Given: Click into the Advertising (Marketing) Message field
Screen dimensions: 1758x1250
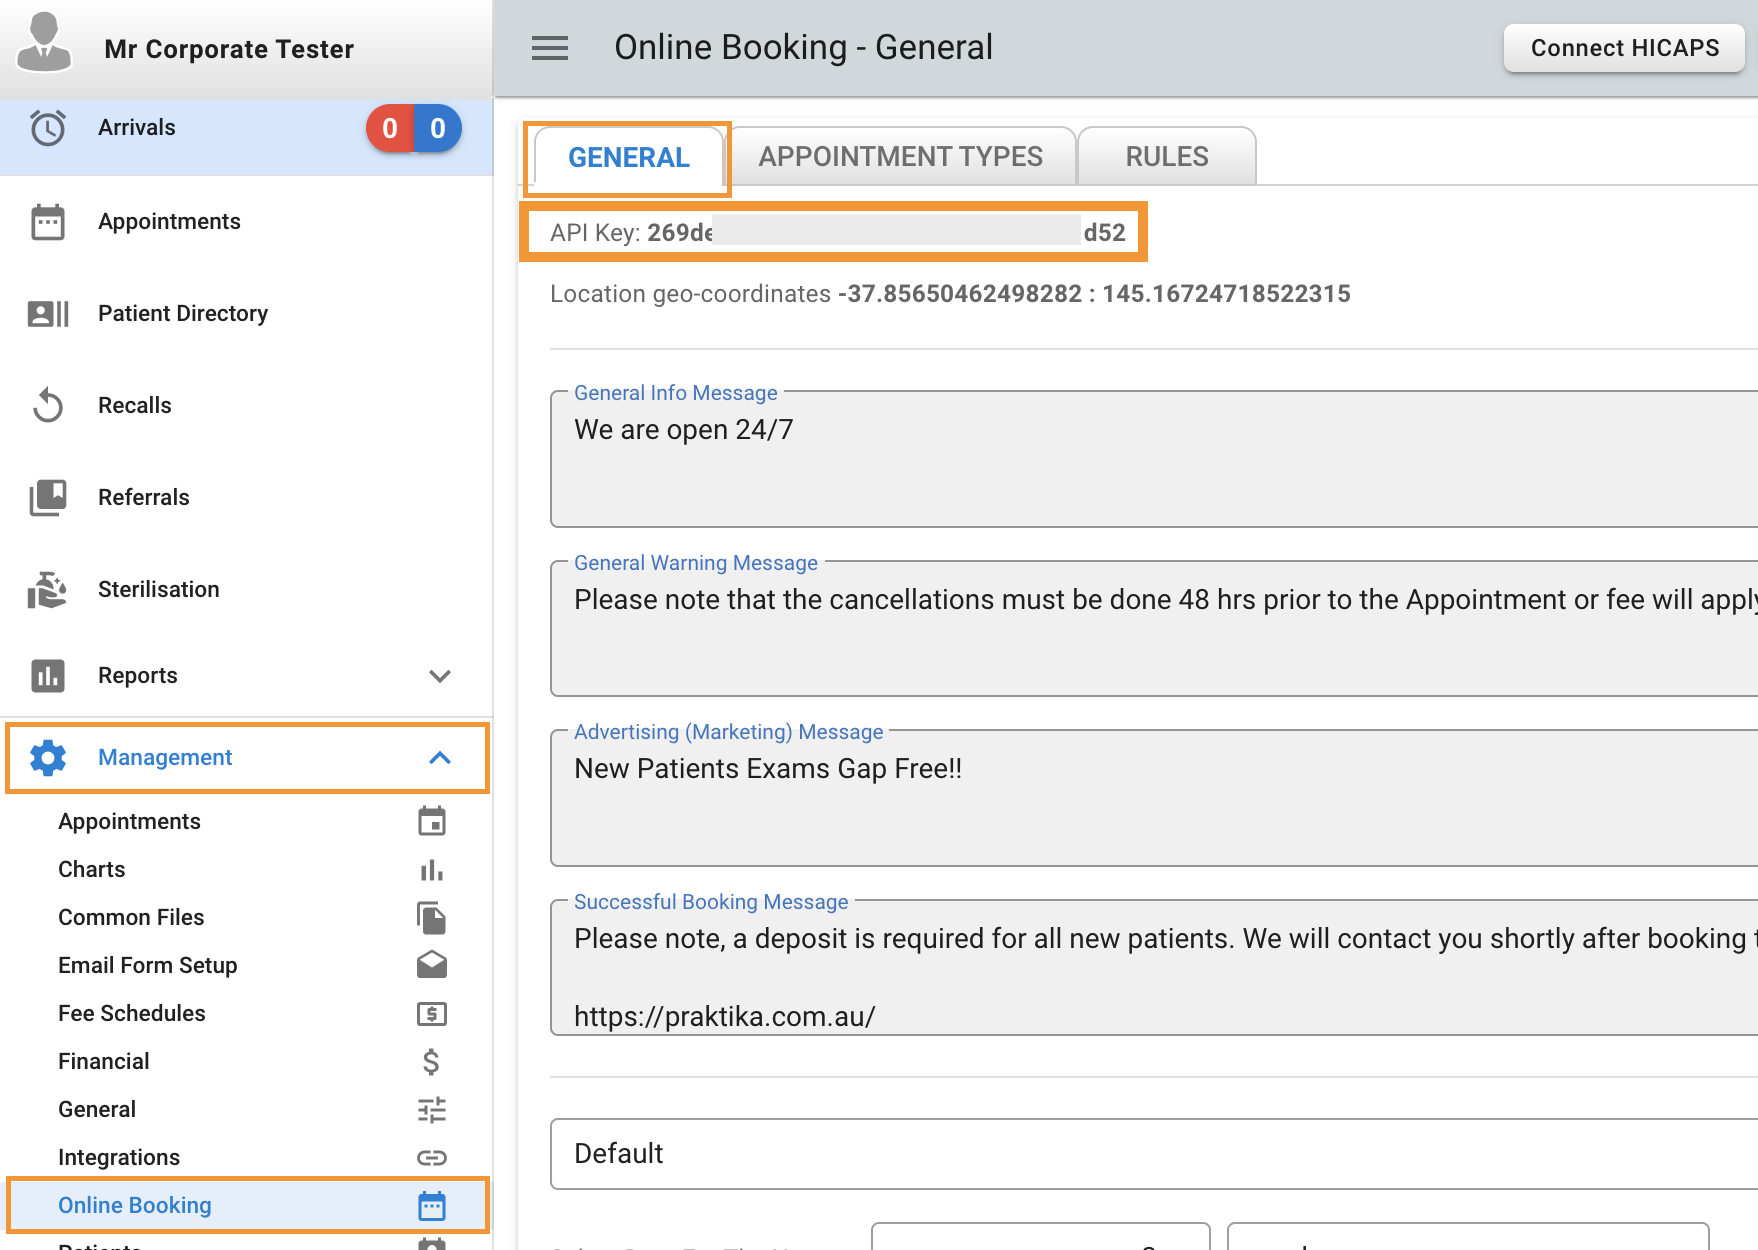Looking at the screenshot, I should click(1154, 798).
